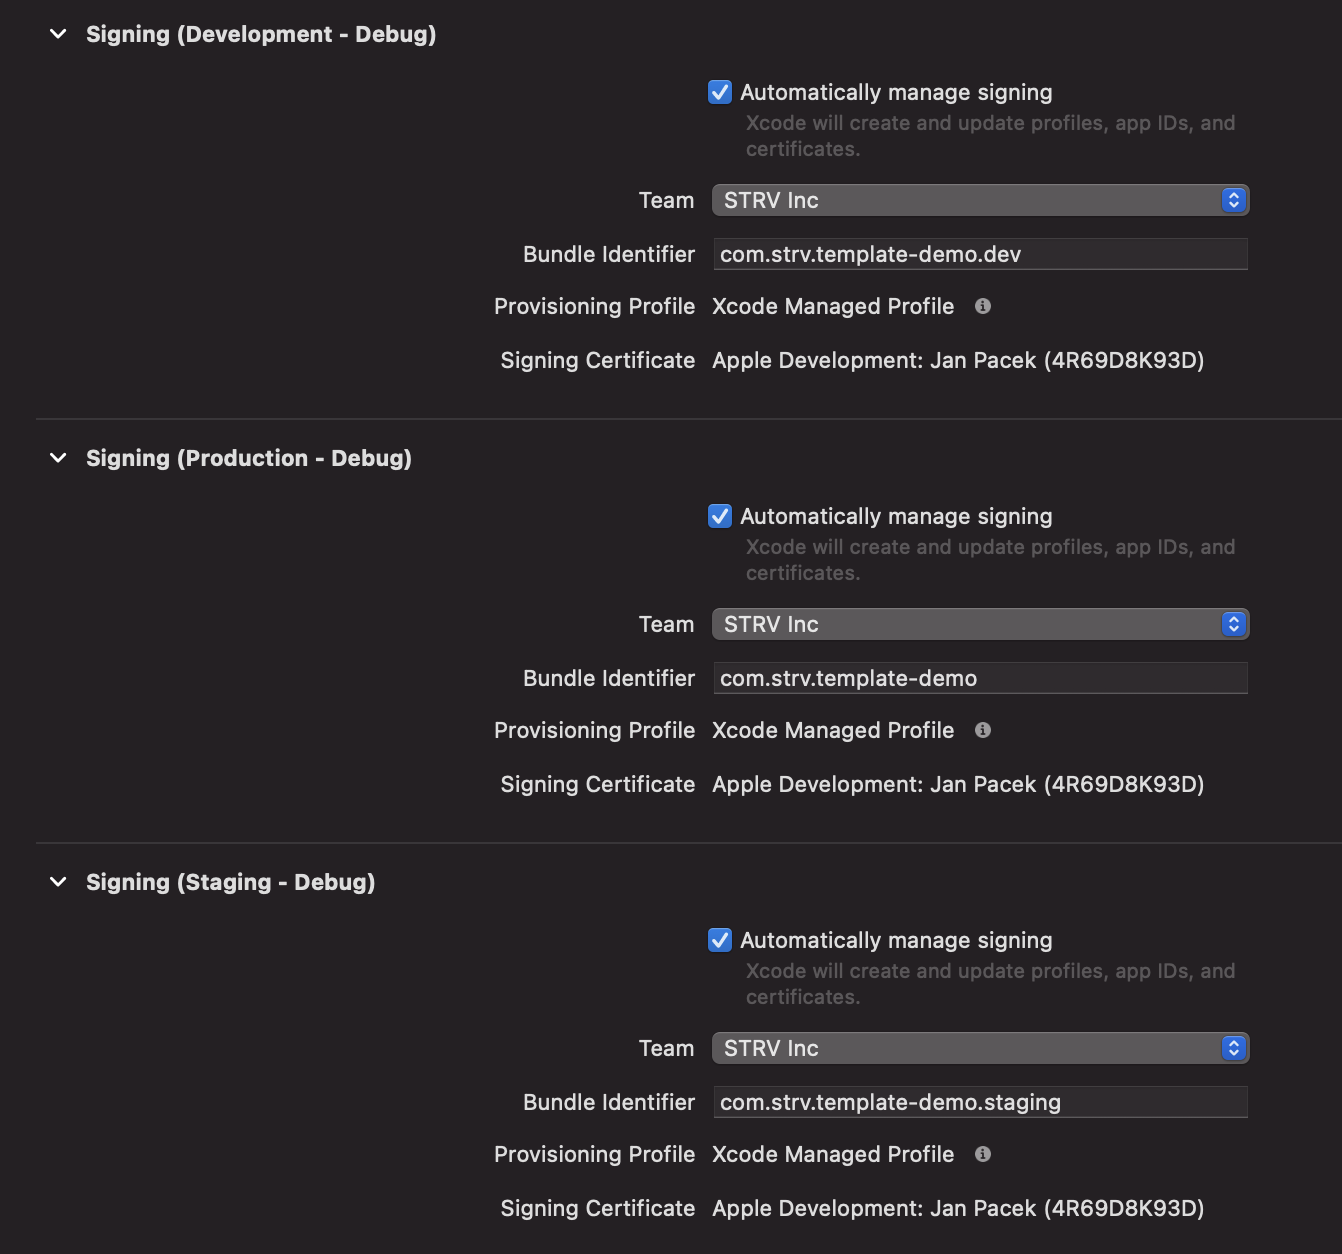Click the info icon beside Development provisioning profile
1342x1254 pixels.
coord(982,306)
